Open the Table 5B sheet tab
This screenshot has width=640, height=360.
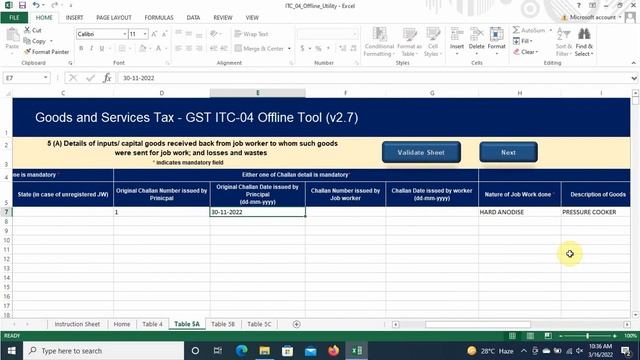point(223,324)
